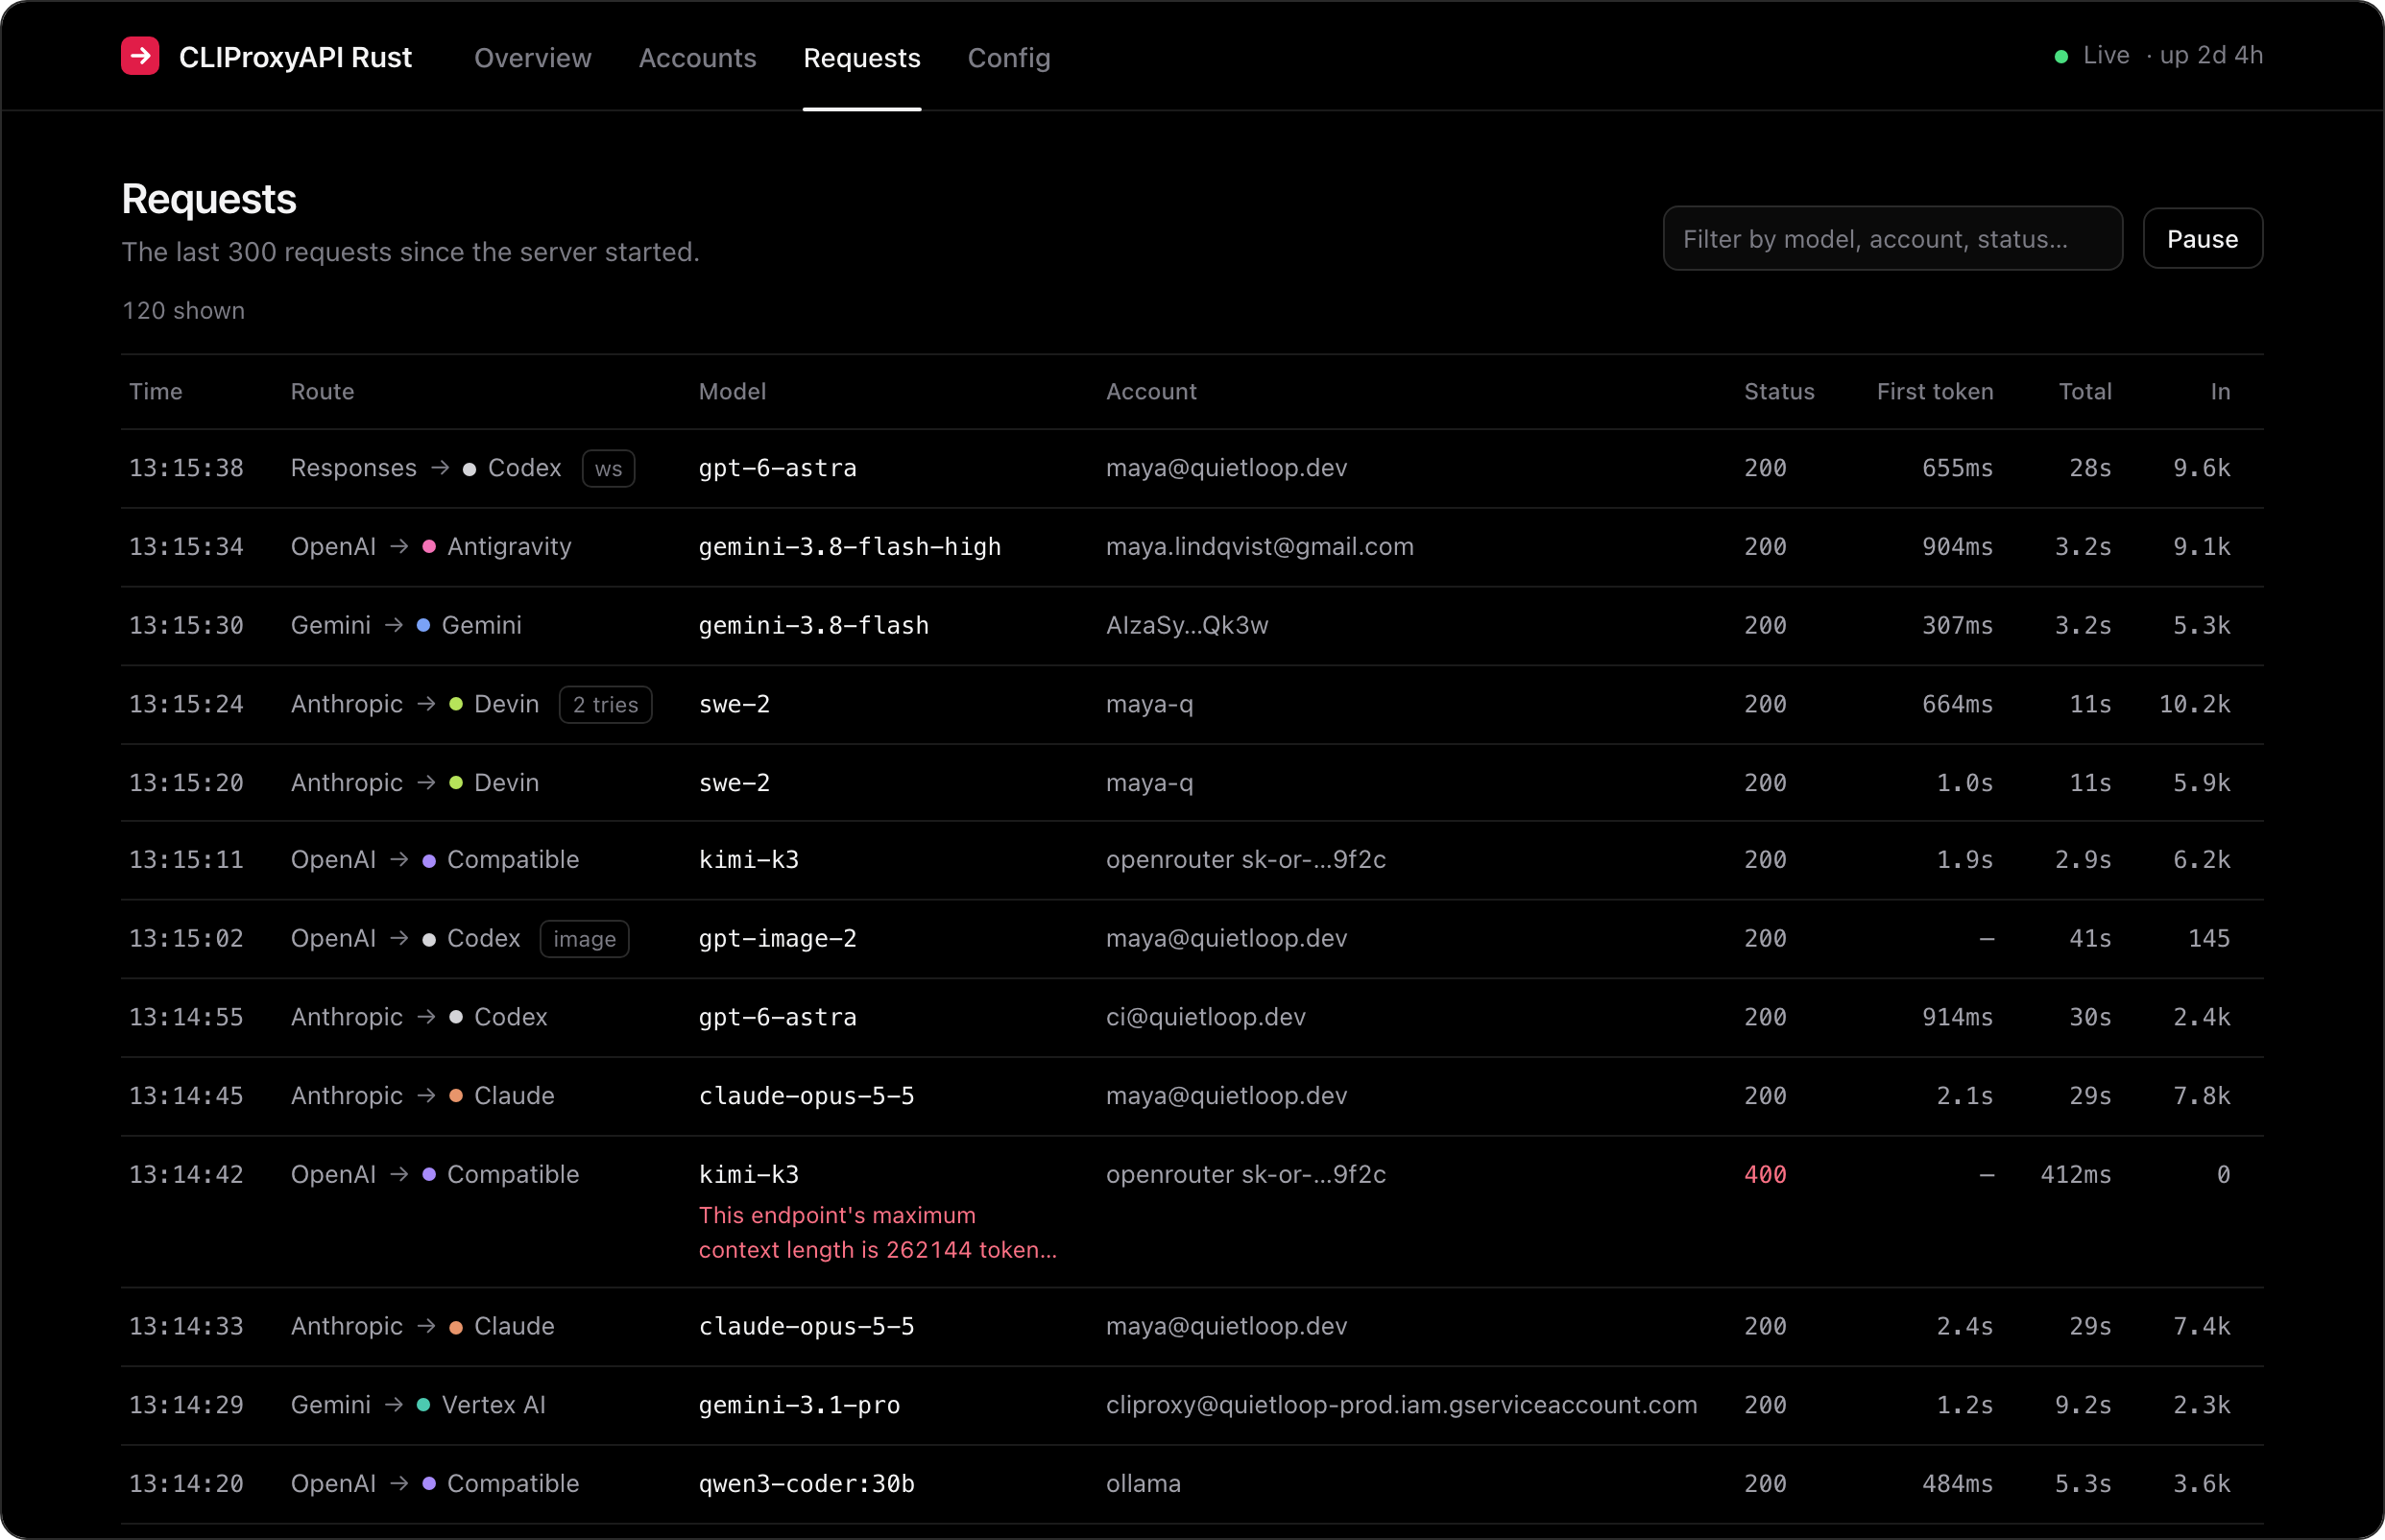2385x1540 pixels.
Task: Click the image badge on 13:15:02 row
Action: tap(584, 940)
